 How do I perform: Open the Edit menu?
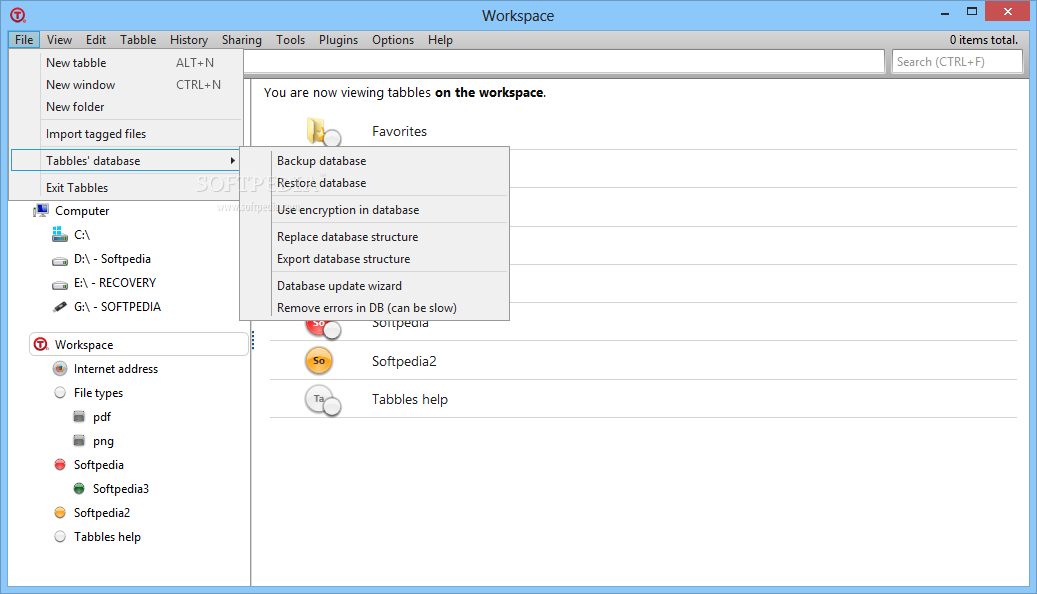click(x=96, y=40)
